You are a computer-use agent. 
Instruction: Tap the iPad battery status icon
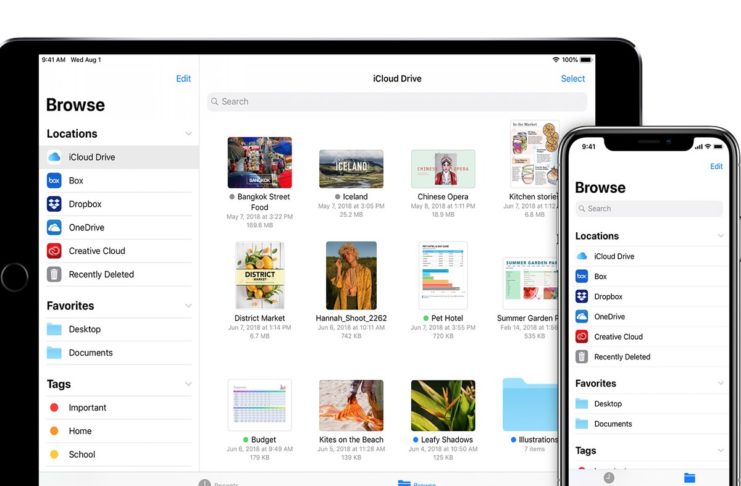coord(586,60)
